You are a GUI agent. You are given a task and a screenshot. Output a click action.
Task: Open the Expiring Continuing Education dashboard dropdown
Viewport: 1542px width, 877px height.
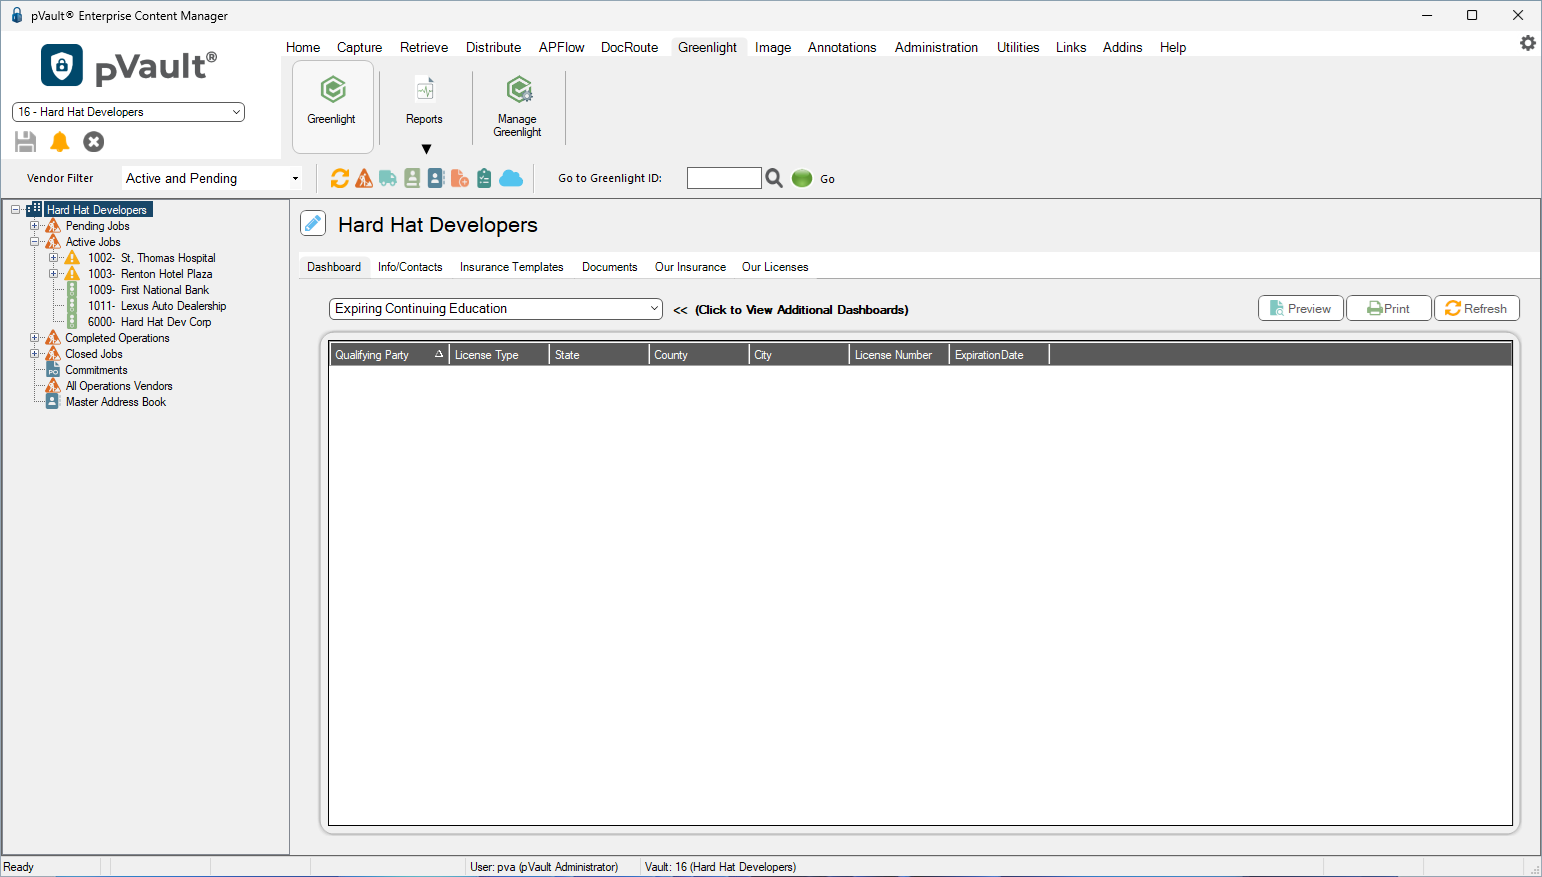pyautogui.click(x=496, y=309)
